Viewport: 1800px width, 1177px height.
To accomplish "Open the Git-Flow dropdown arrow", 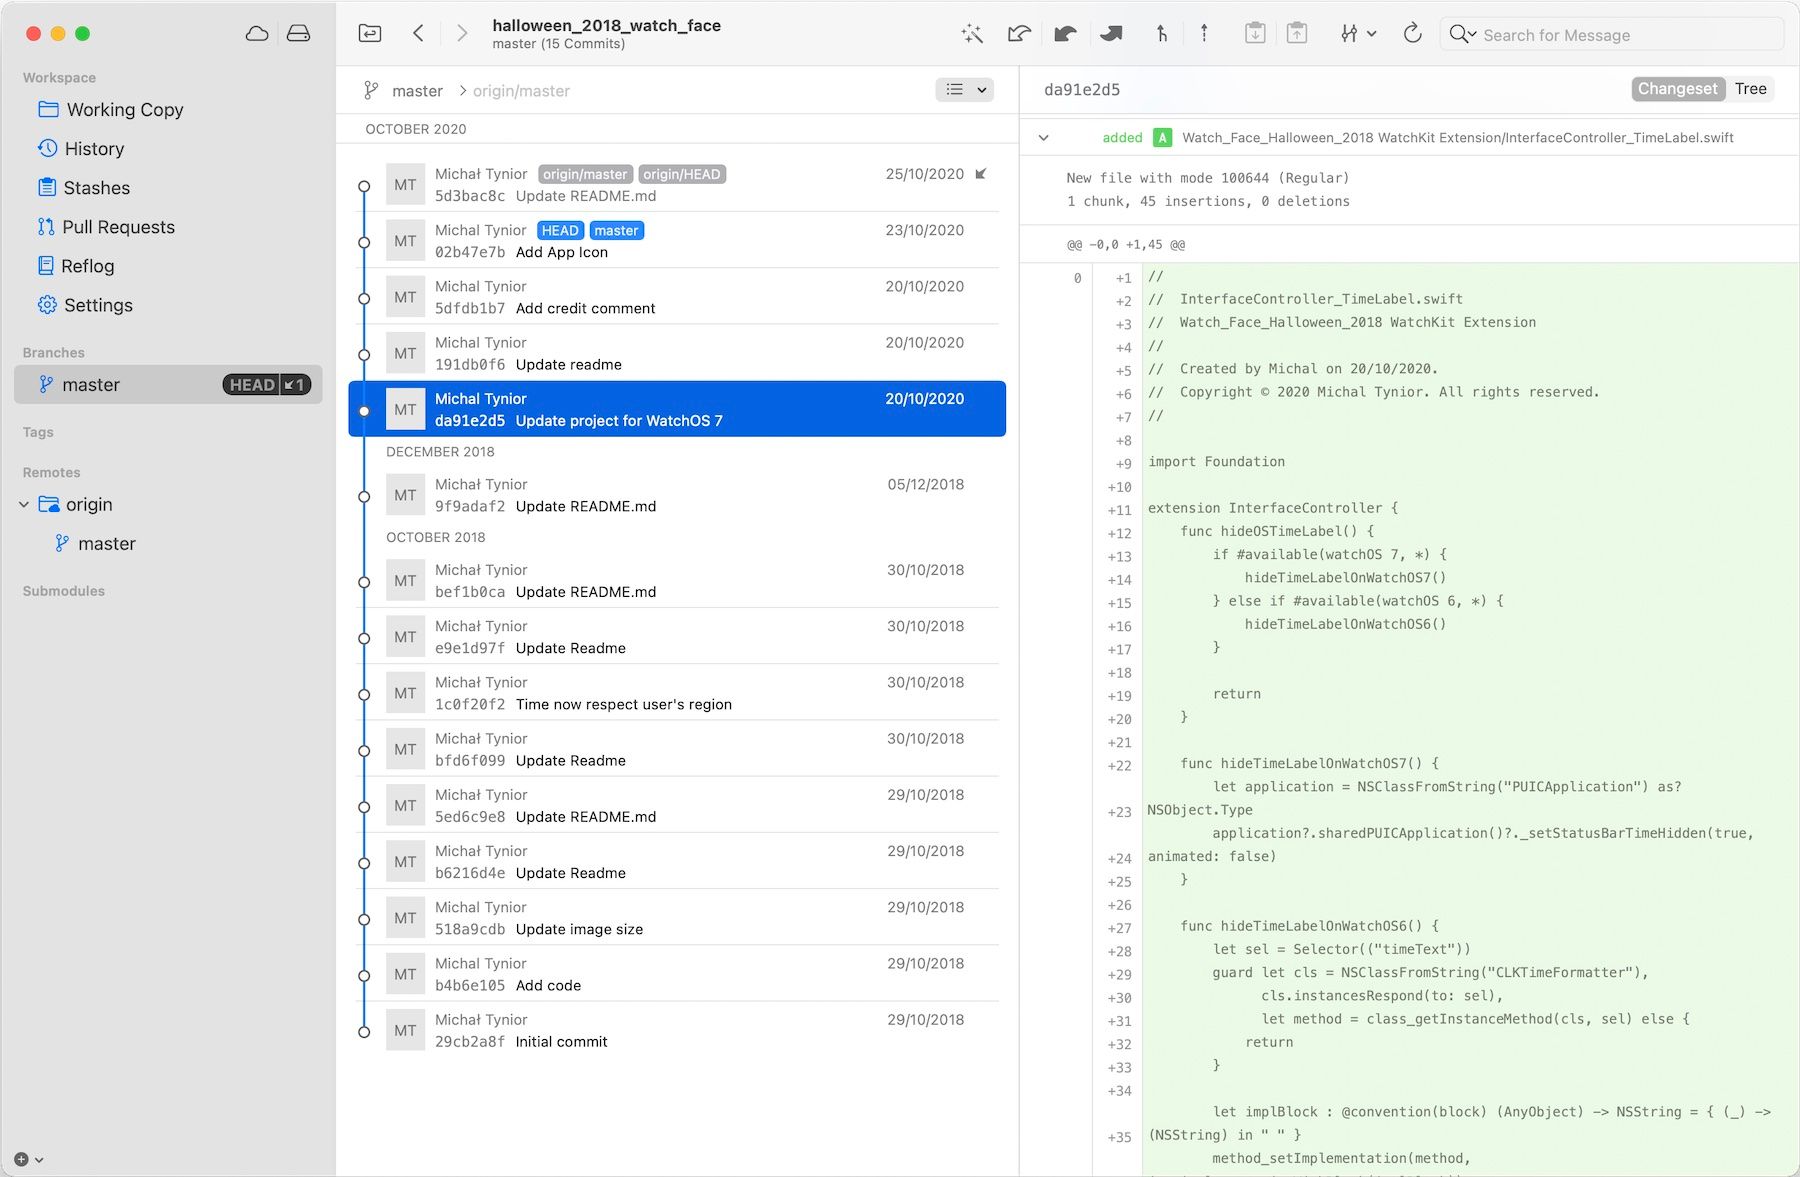I will click(x=1372, y=34).
